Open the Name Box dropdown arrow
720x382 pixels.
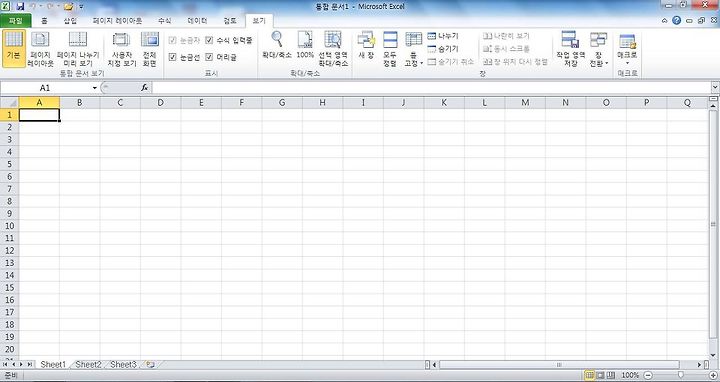coord(95,88)
